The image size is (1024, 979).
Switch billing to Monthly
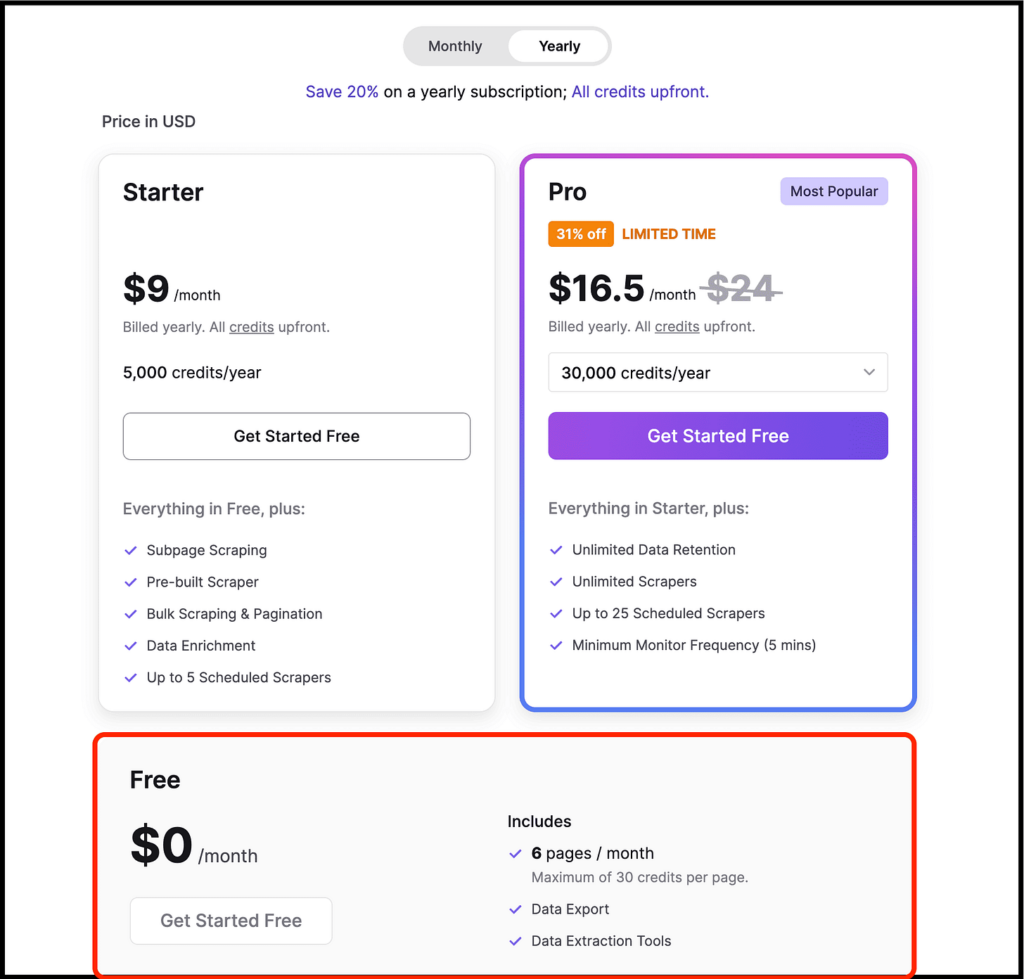pyautogui.click(x=455, y=46)
